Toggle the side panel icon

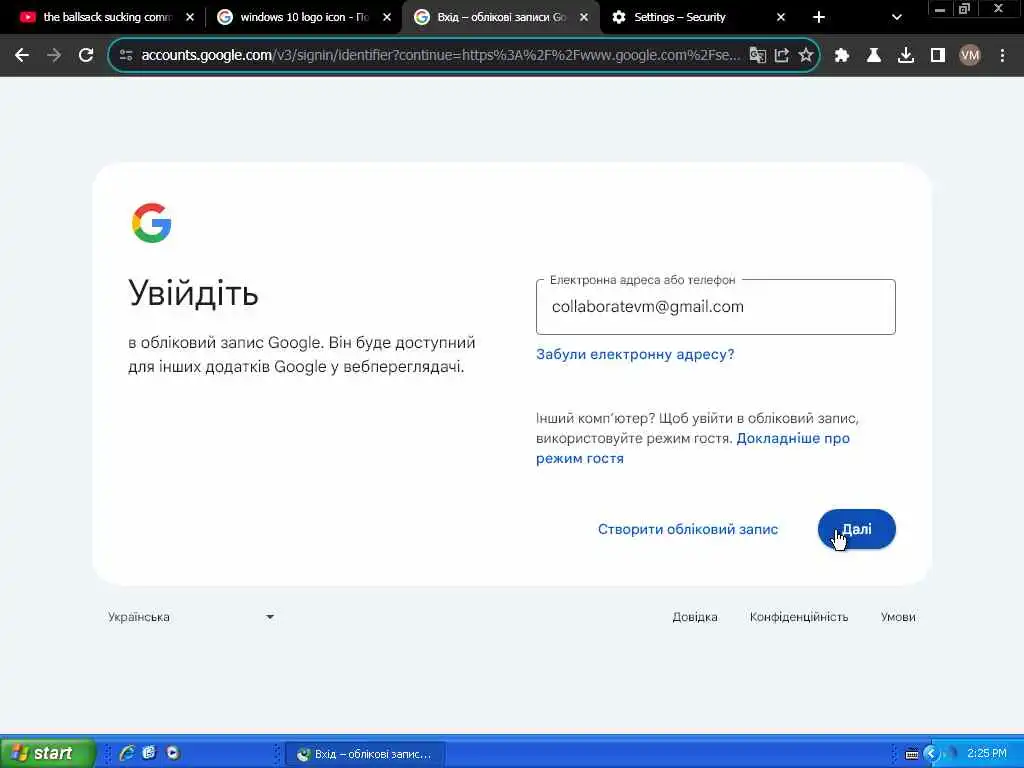[938, 56]
